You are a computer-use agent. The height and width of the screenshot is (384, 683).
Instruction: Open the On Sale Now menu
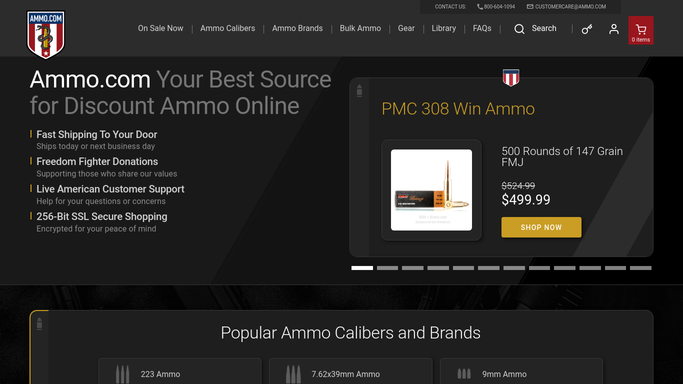(160, 28)
